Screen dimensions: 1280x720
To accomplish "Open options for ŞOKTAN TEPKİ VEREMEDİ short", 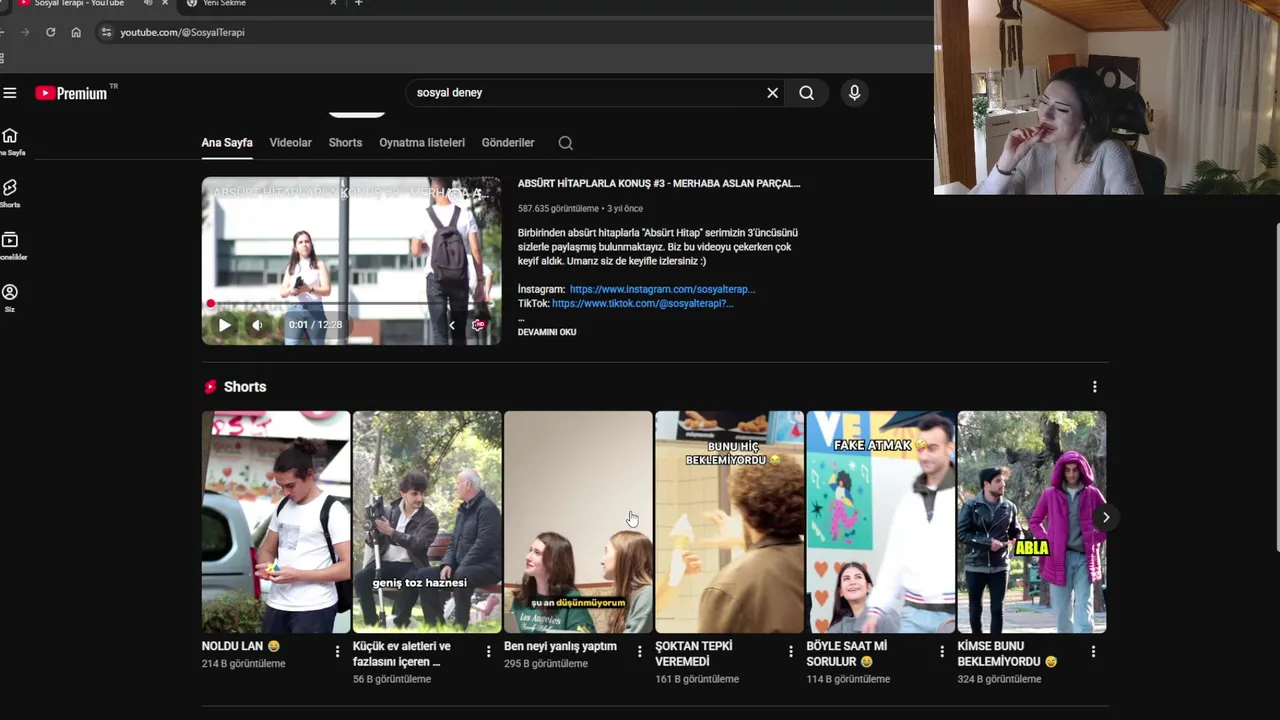I will pyautogui.click(x=791, y=651).
